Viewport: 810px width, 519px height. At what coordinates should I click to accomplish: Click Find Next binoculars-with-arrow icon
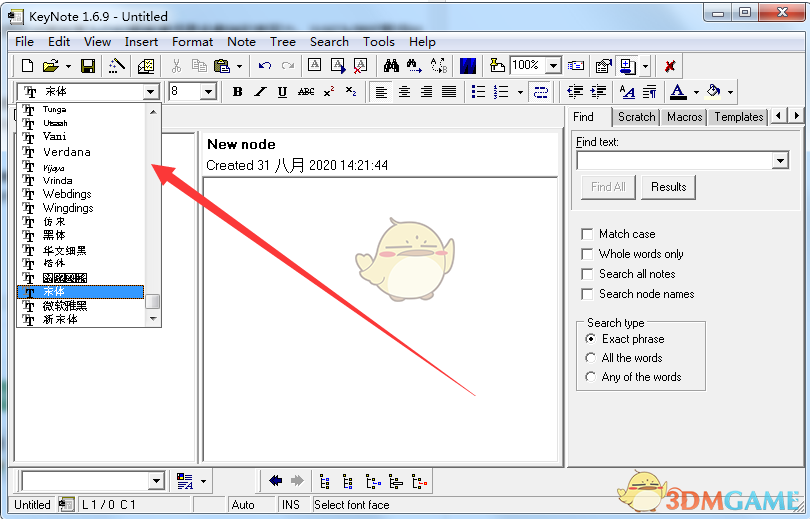[x=414, y=66]
